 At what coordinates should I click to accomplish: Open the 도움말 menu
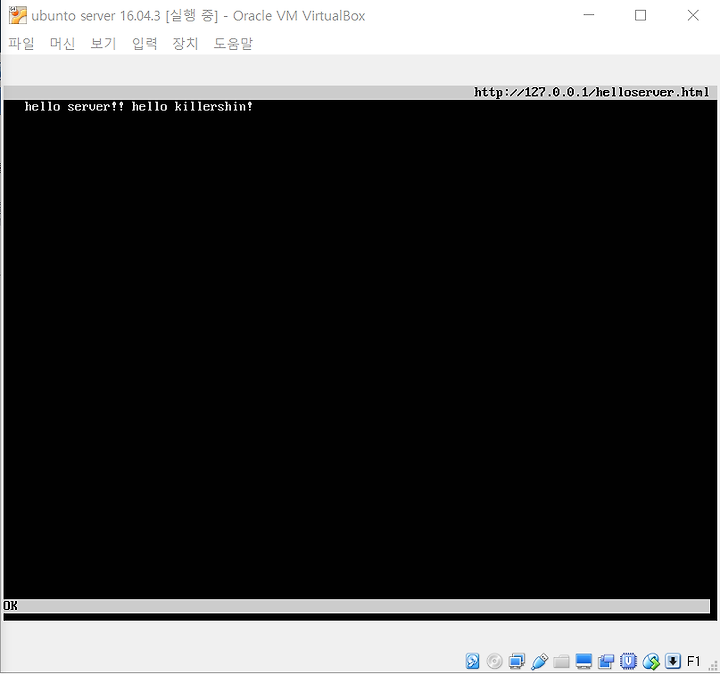(x=233, y=43)
